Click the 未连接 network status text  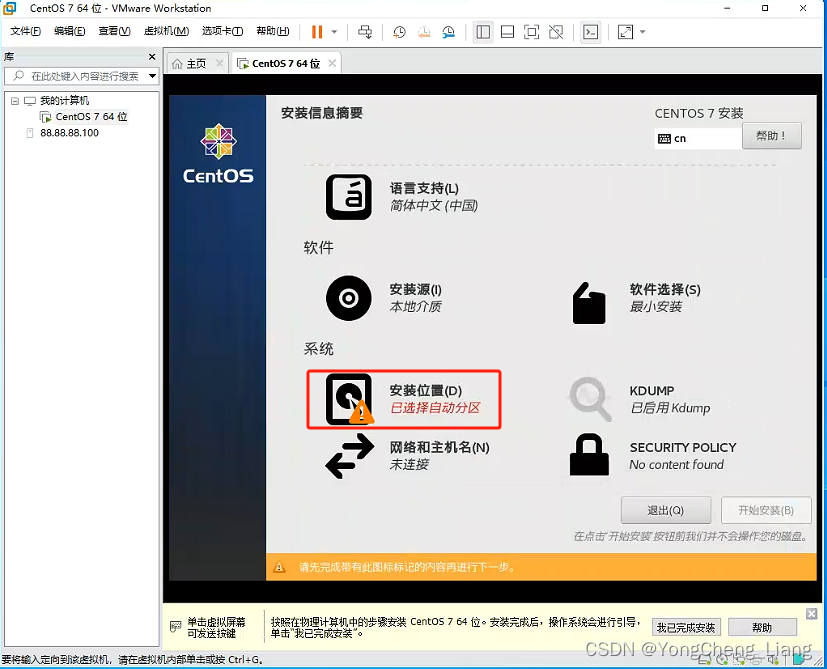pyautogui.click(x=409, y=465)
